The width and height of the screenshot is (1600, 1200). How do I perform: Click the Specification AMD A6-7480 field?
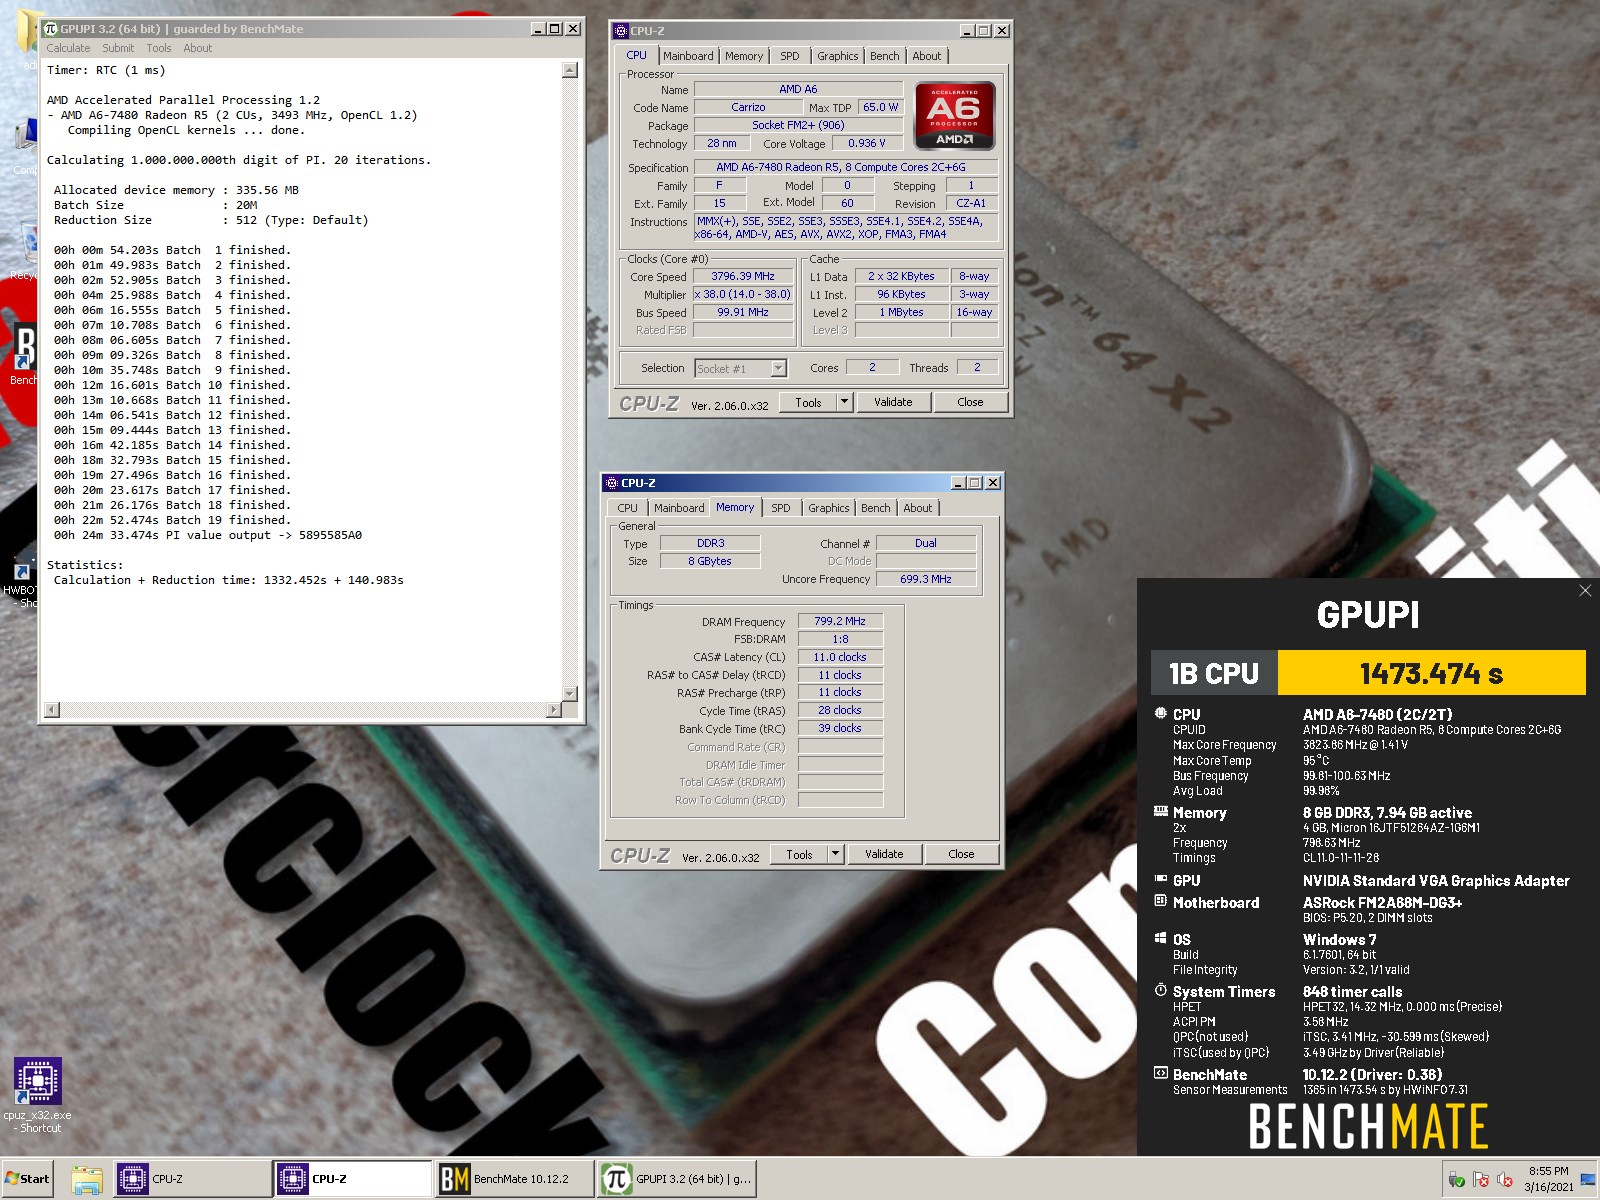845,168
